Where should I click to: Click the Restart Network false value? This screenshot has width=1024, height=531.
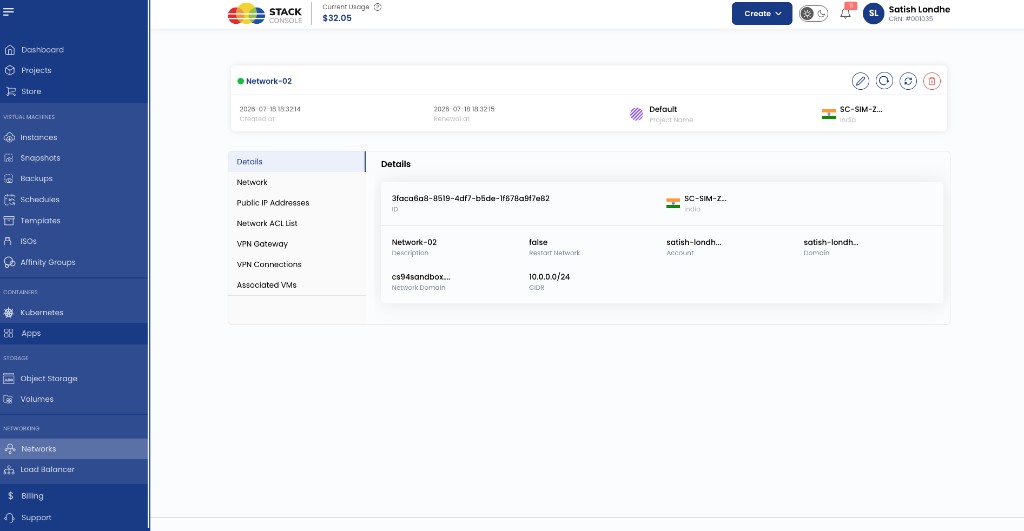click(538, 242)
